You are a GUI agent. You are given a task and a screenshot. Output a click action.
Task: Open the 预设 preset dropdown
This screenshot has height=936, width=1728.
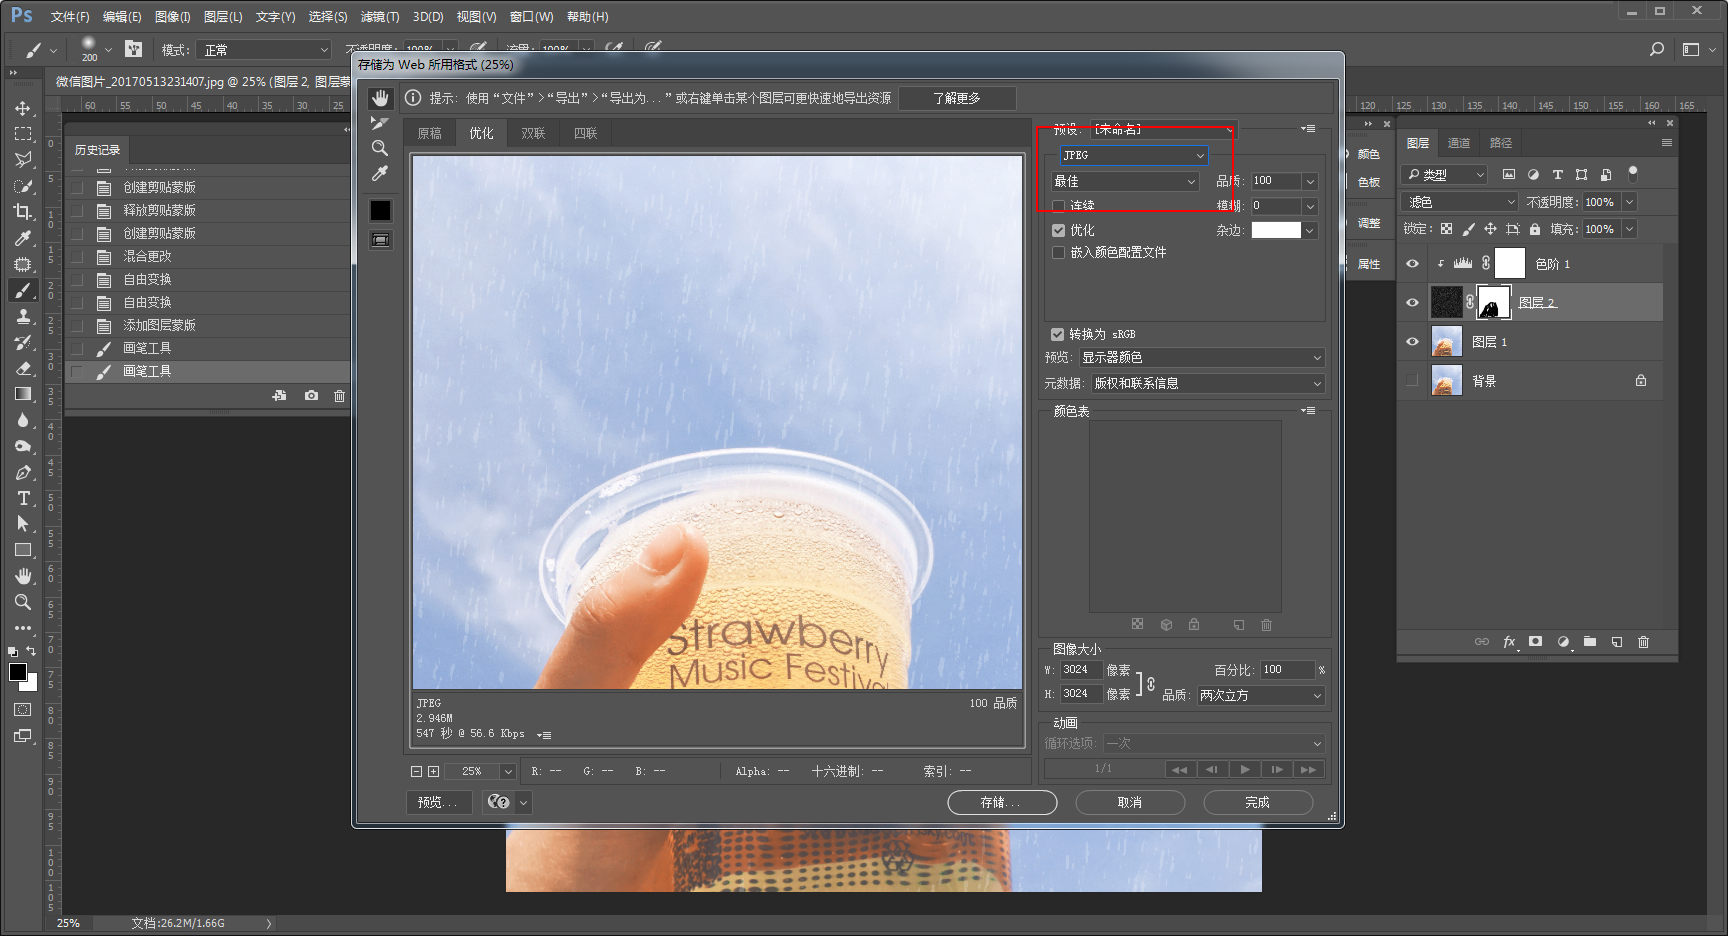(x=1163, y=130)
